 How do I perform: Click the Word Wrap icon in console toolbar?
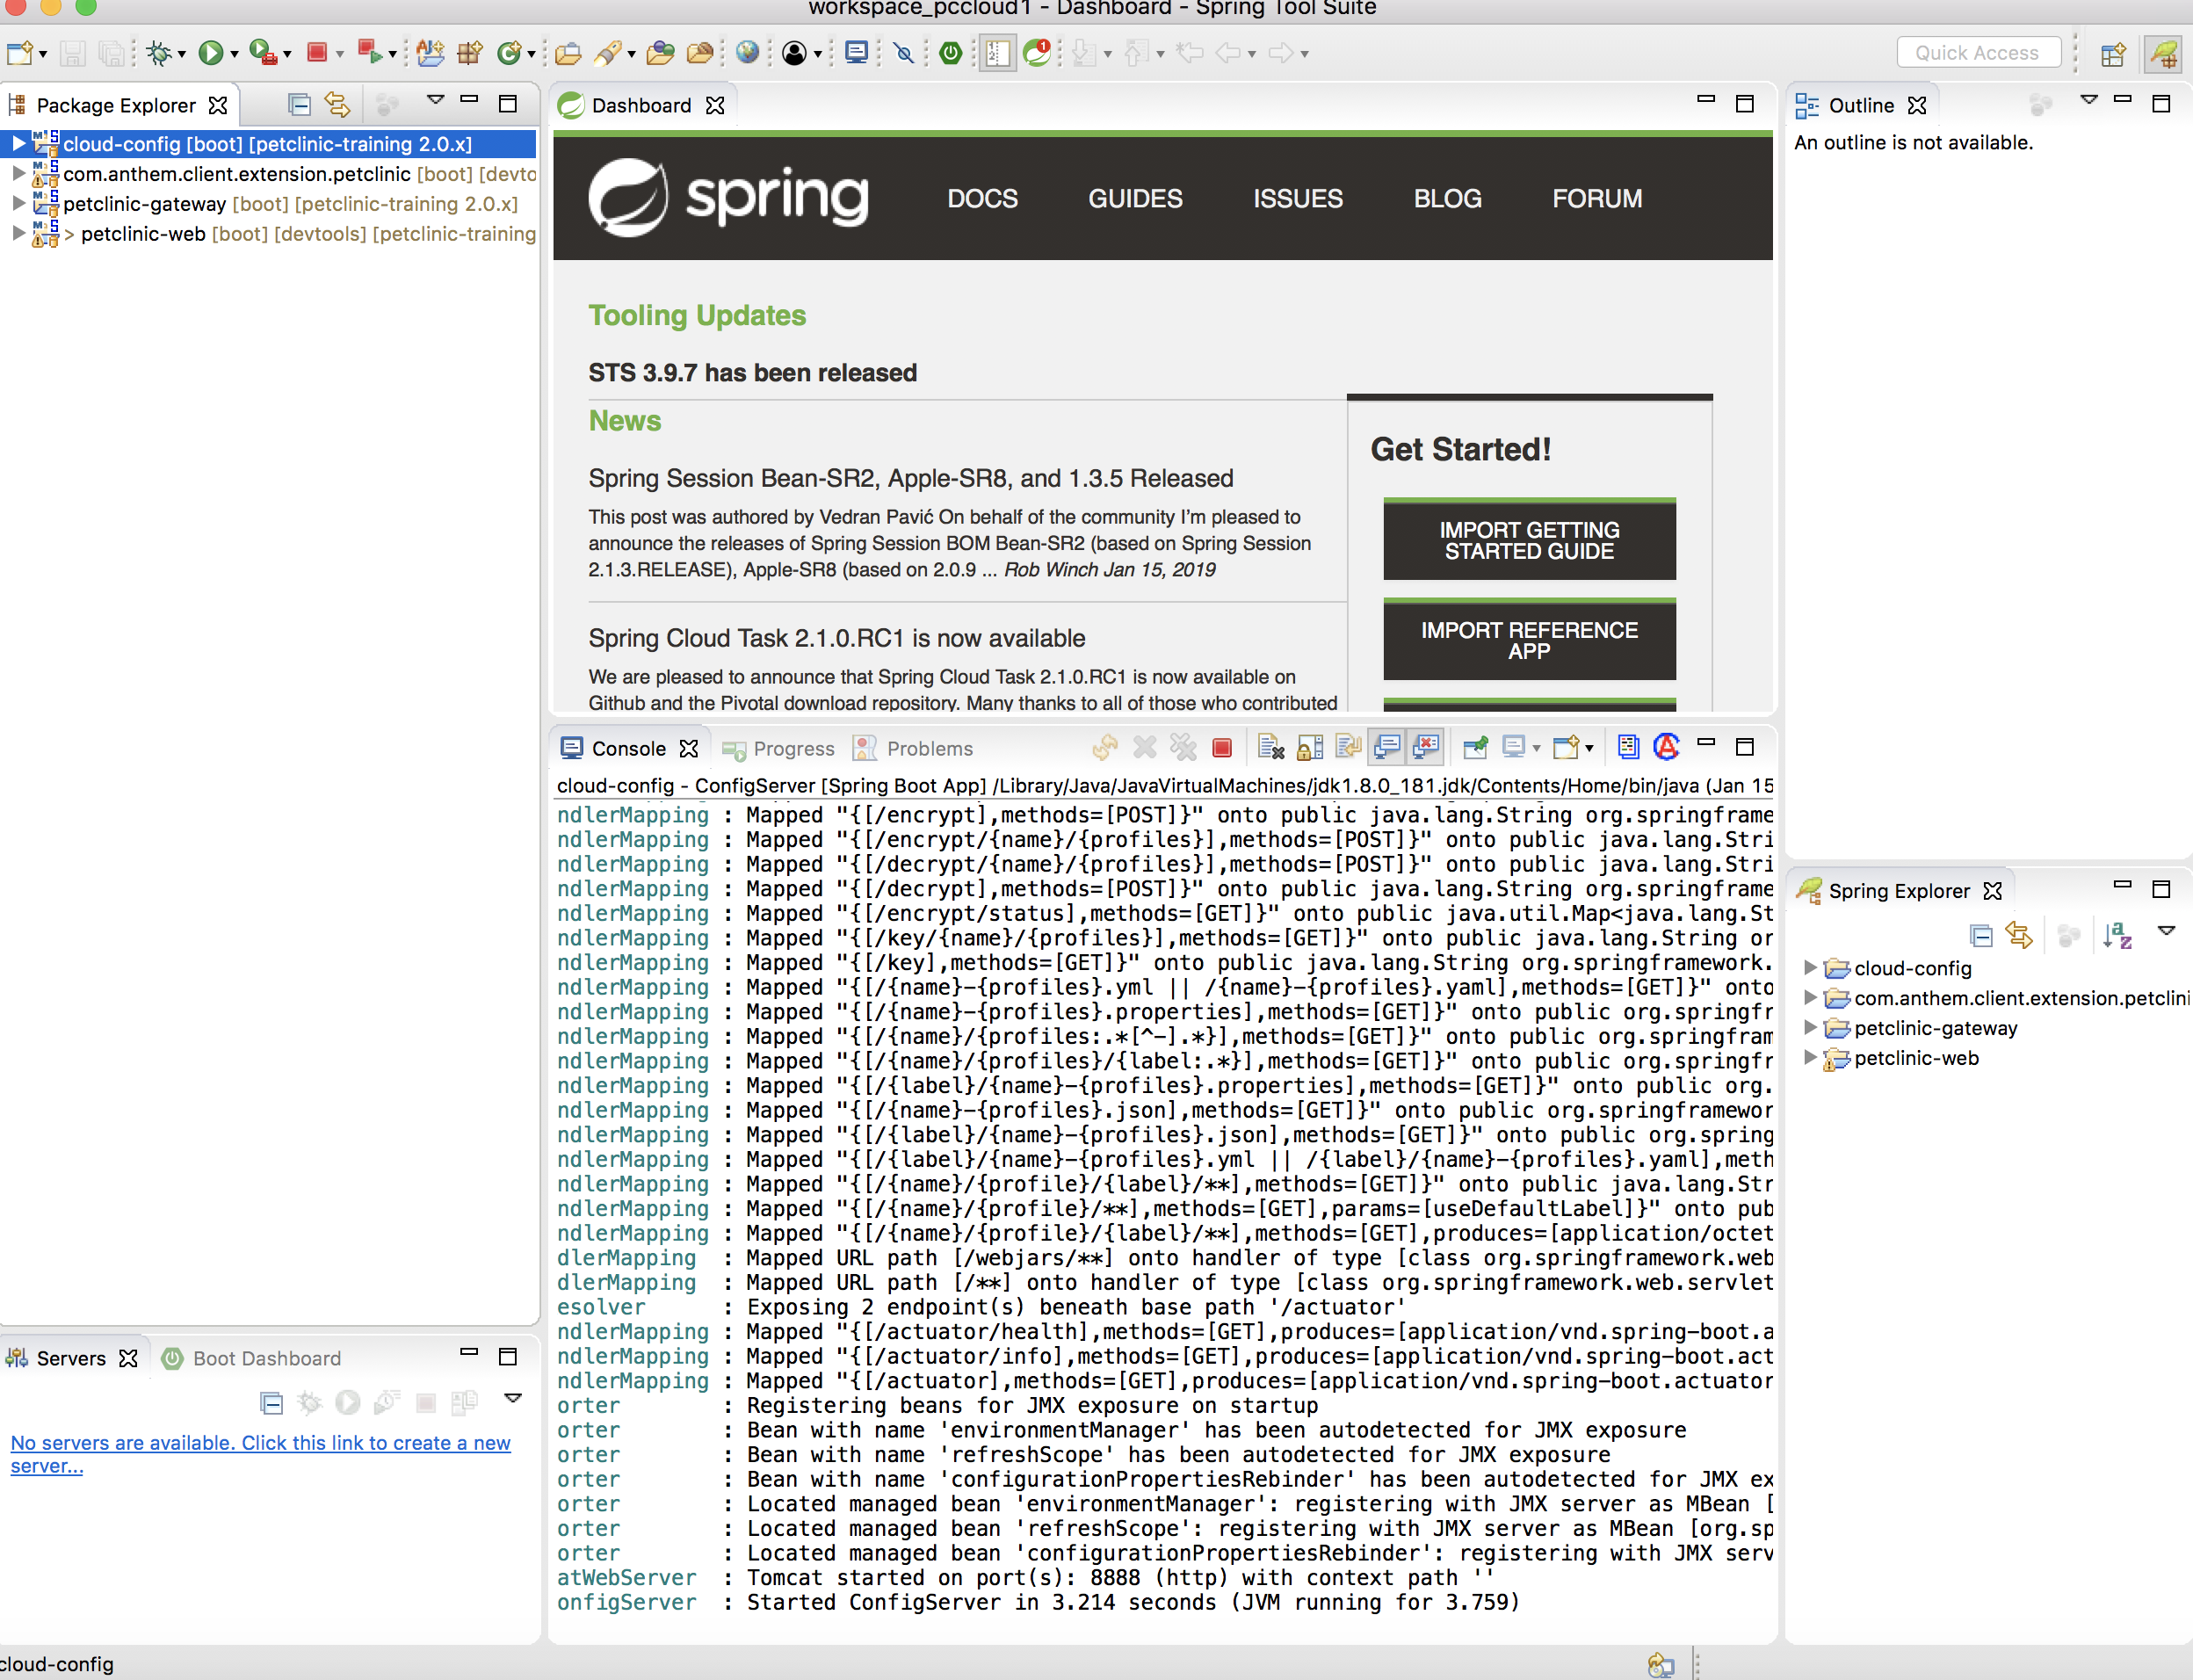tap(1348, 747)
